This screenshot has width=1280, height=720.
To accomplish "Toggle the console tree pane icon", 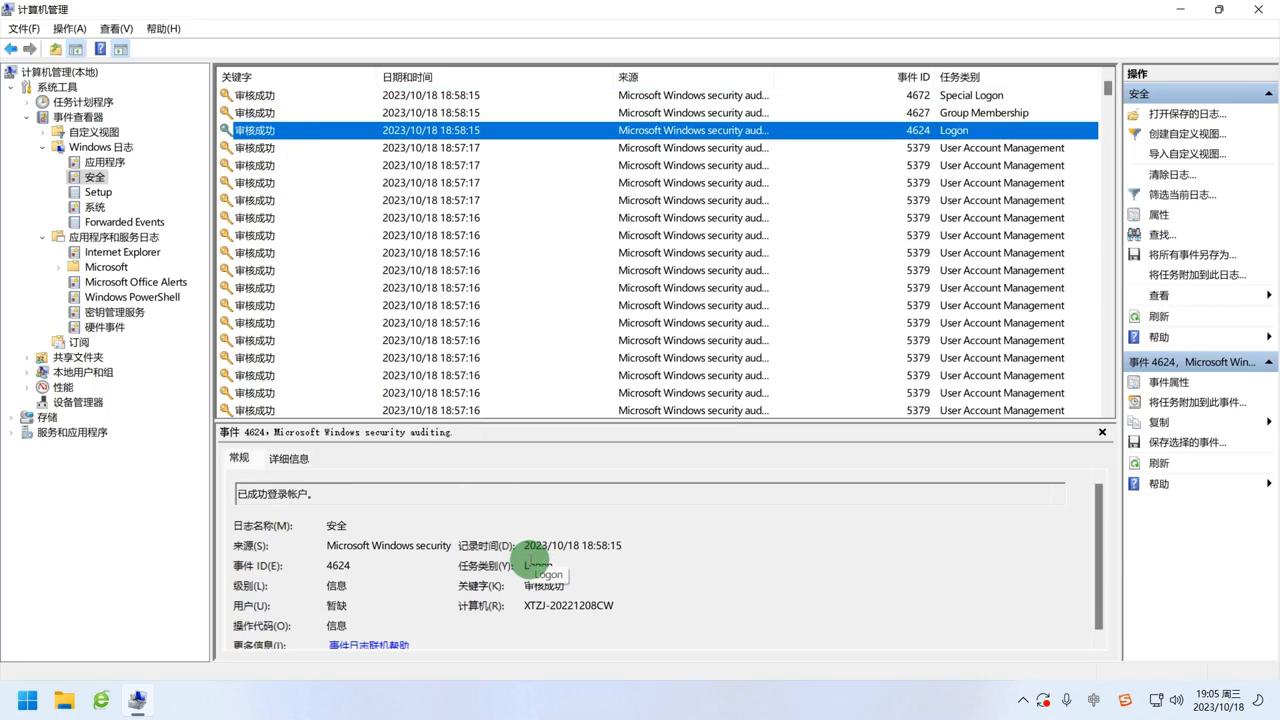I will 76,47.
